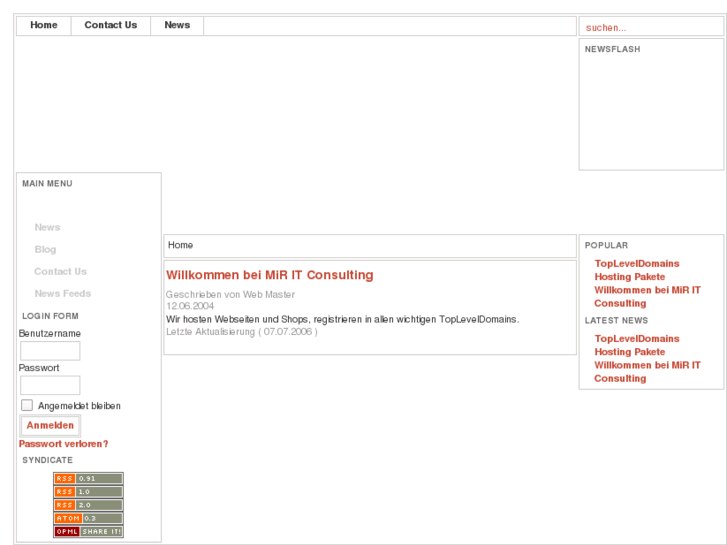Click the NEWSFLASH heading
The image size is (727, 545).
coord(612,49)
